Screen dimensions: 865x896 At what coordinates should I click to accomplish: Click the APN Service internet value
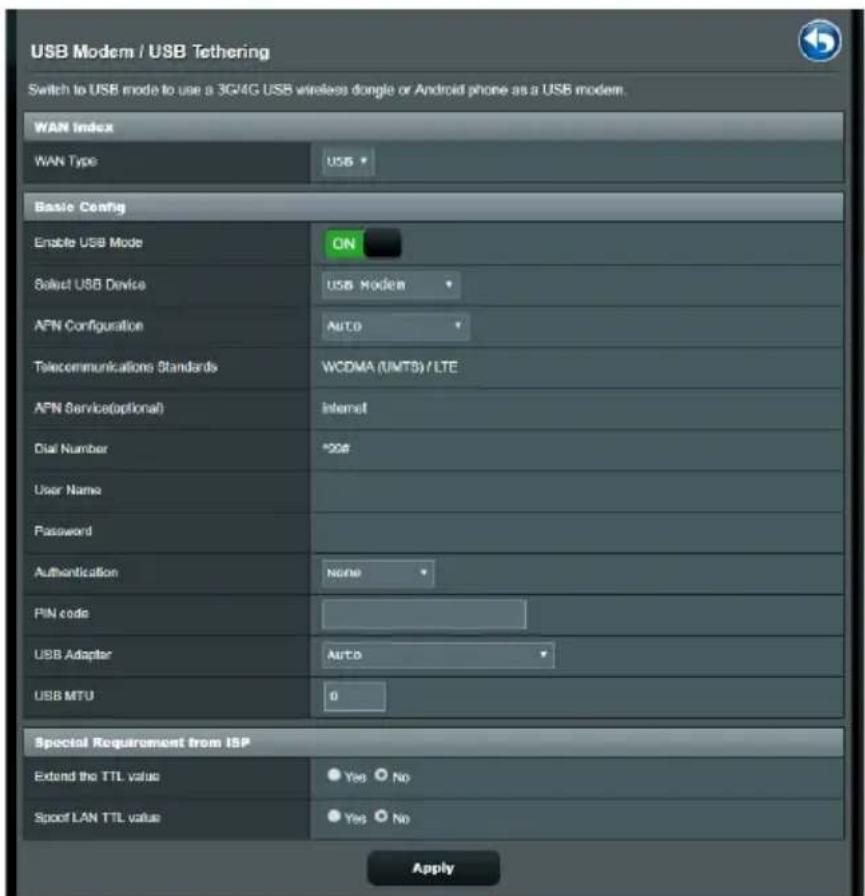[x=345, y=408]
